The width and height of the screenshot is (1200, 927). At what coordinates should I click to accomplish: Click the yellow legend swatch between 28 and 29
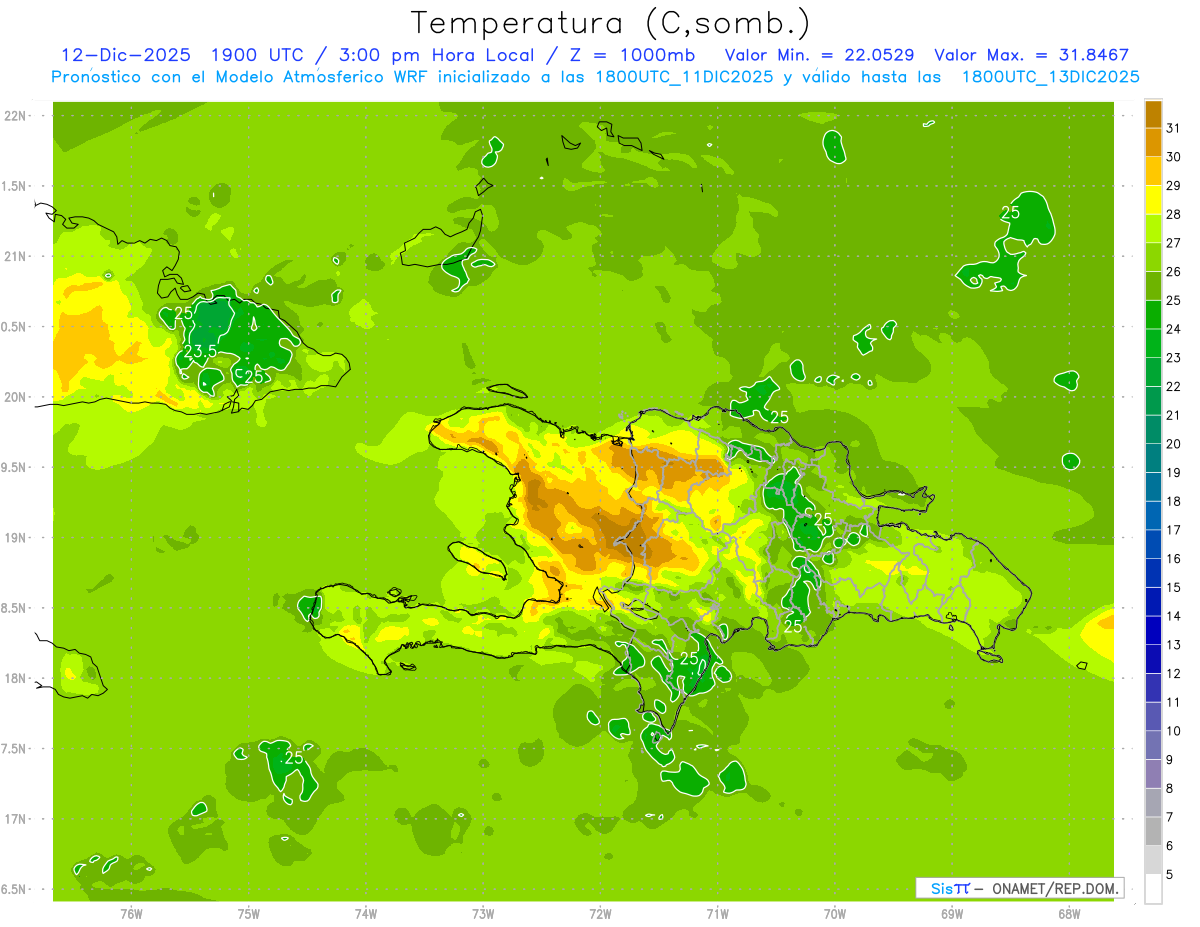point(1153,200)
